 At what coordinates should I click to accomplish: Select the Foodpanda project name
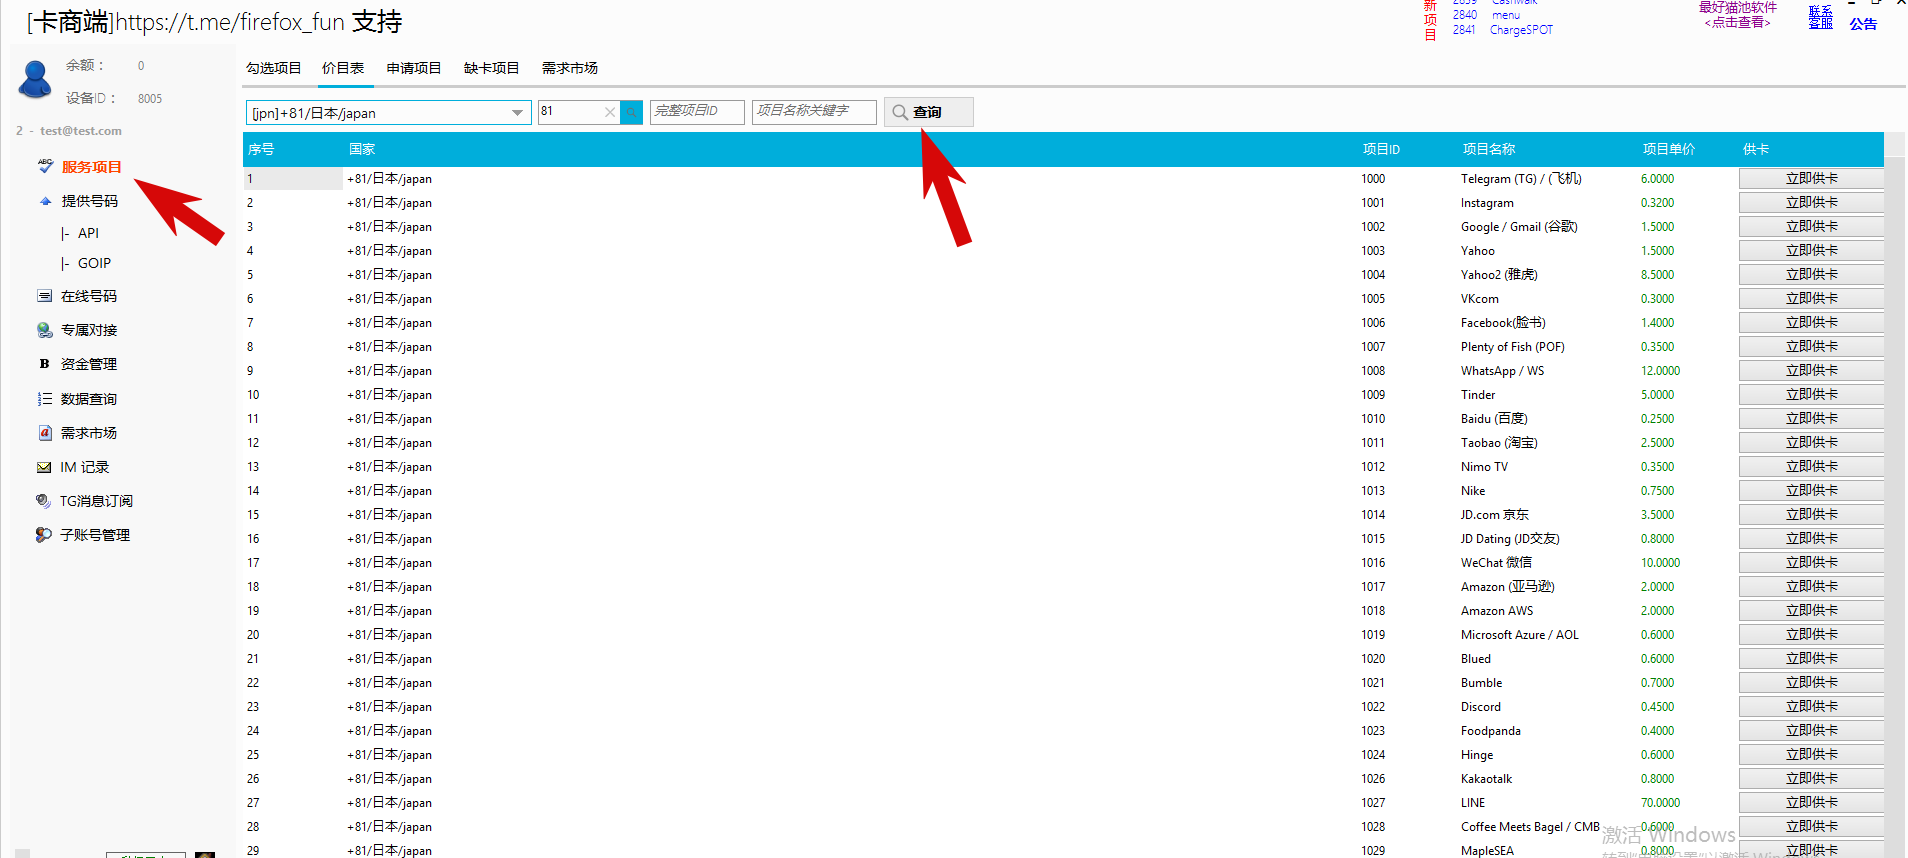(1490, 731)
